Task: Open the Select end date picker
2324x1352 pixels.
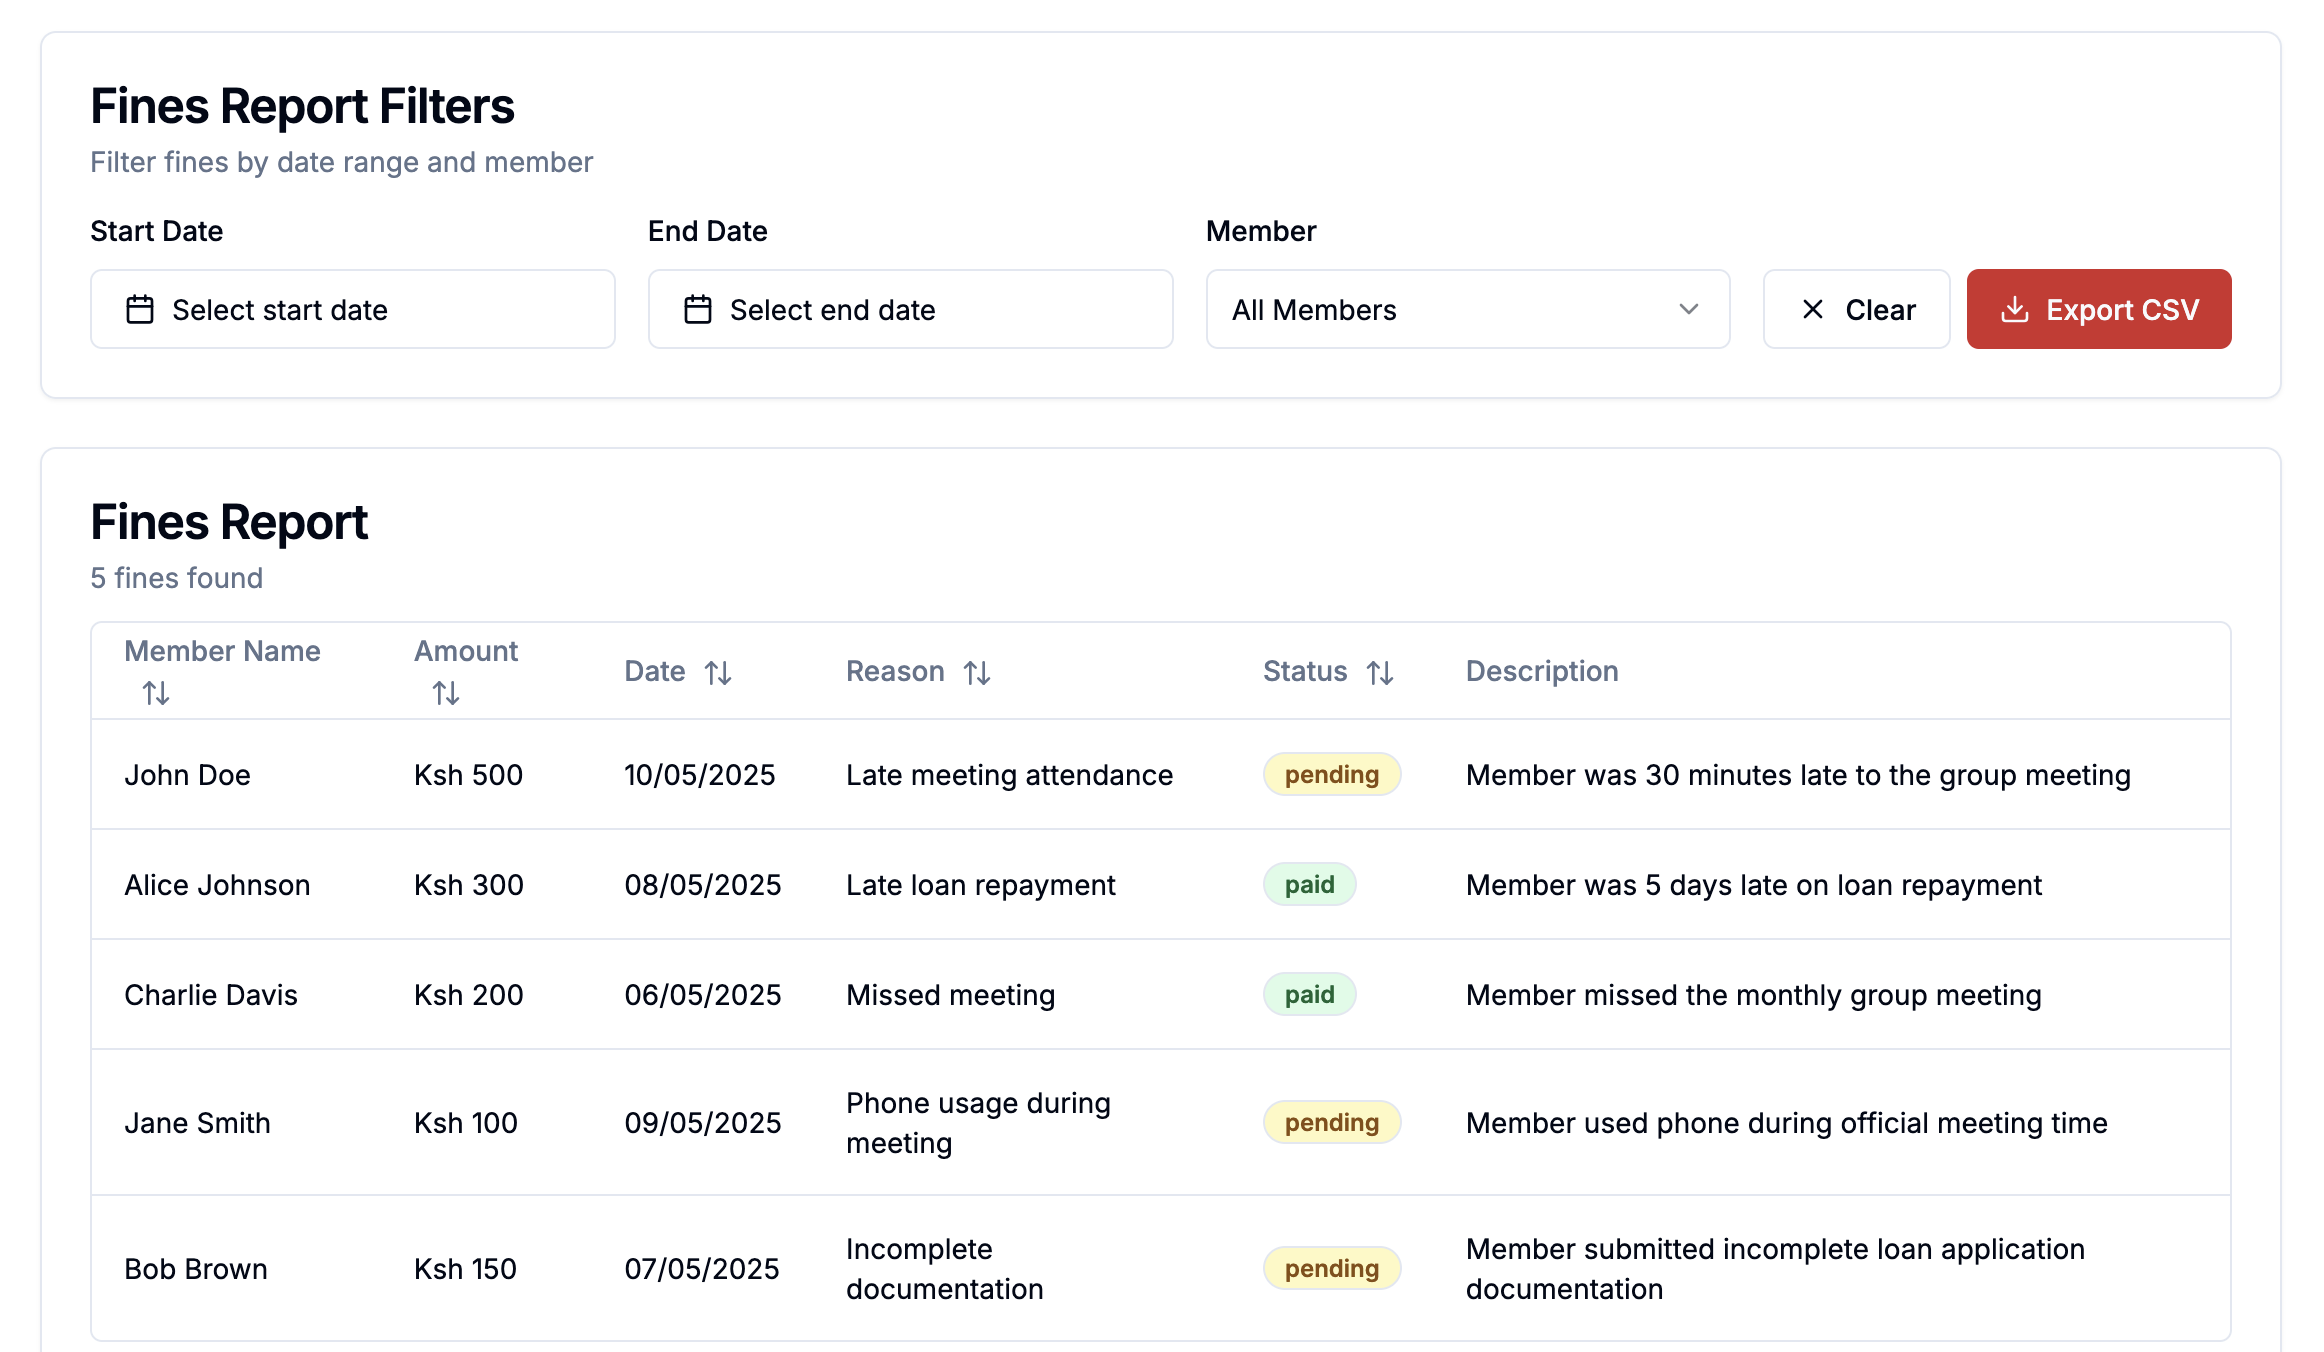Action: pos(910,310)
